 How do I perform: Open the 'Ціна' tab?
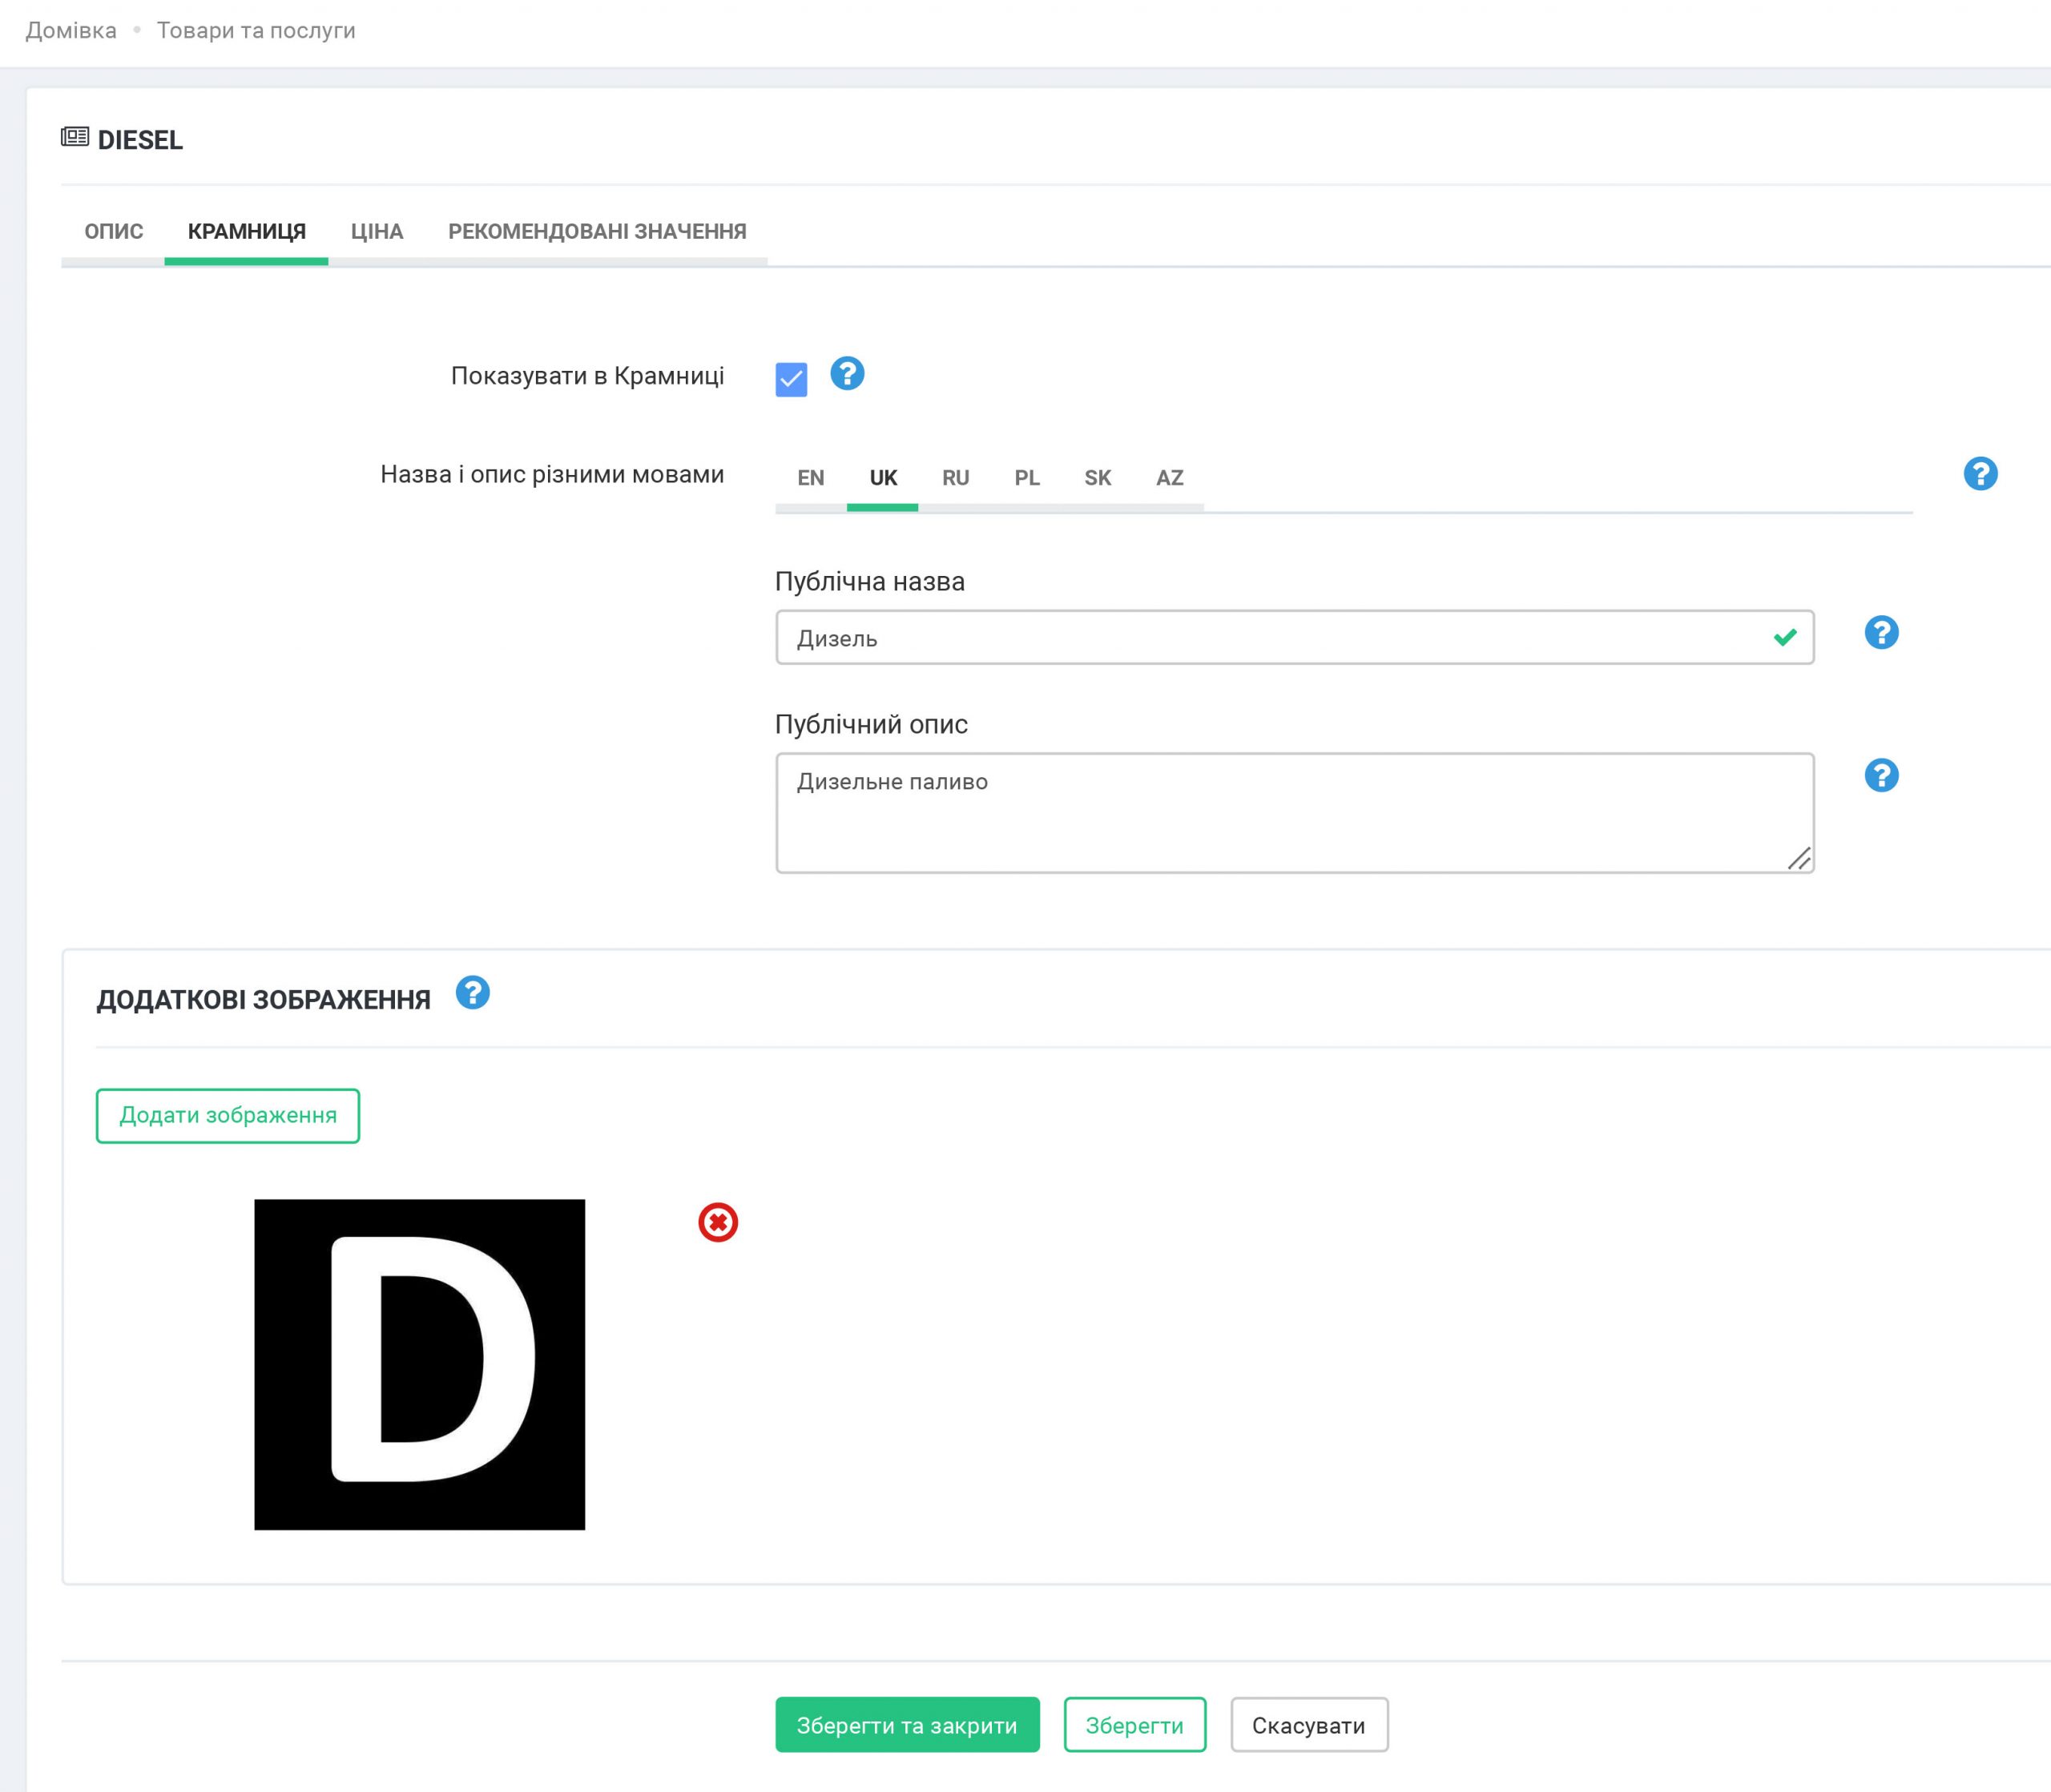click(x=377, y=232)
